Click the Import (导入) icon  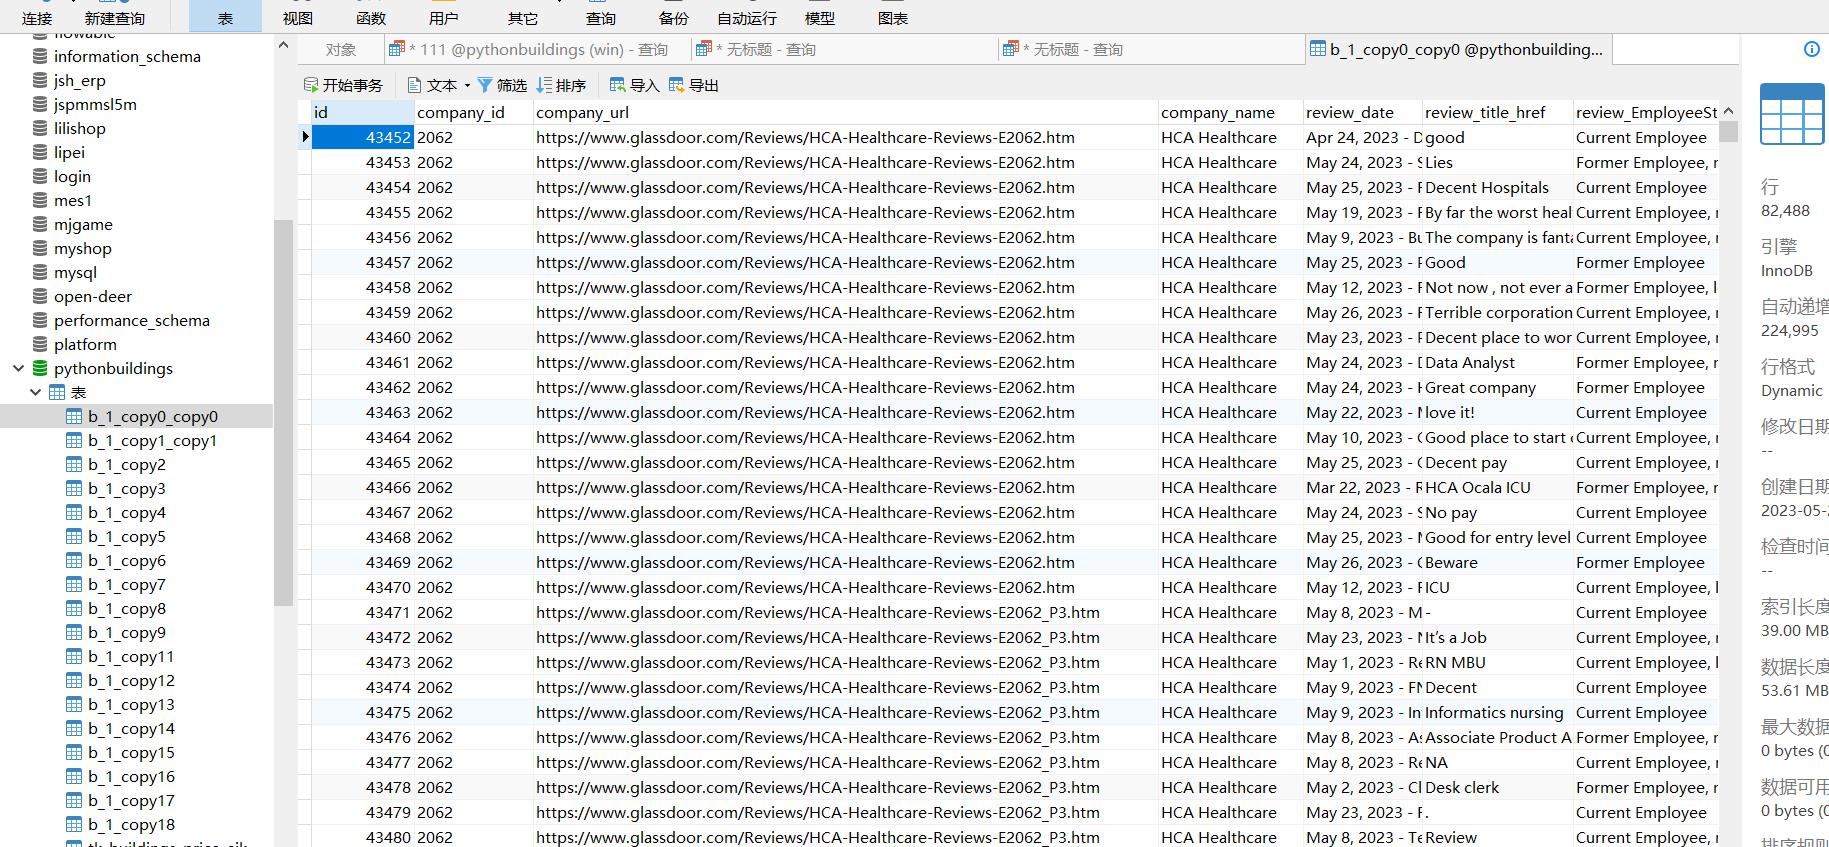coord(618,85)
